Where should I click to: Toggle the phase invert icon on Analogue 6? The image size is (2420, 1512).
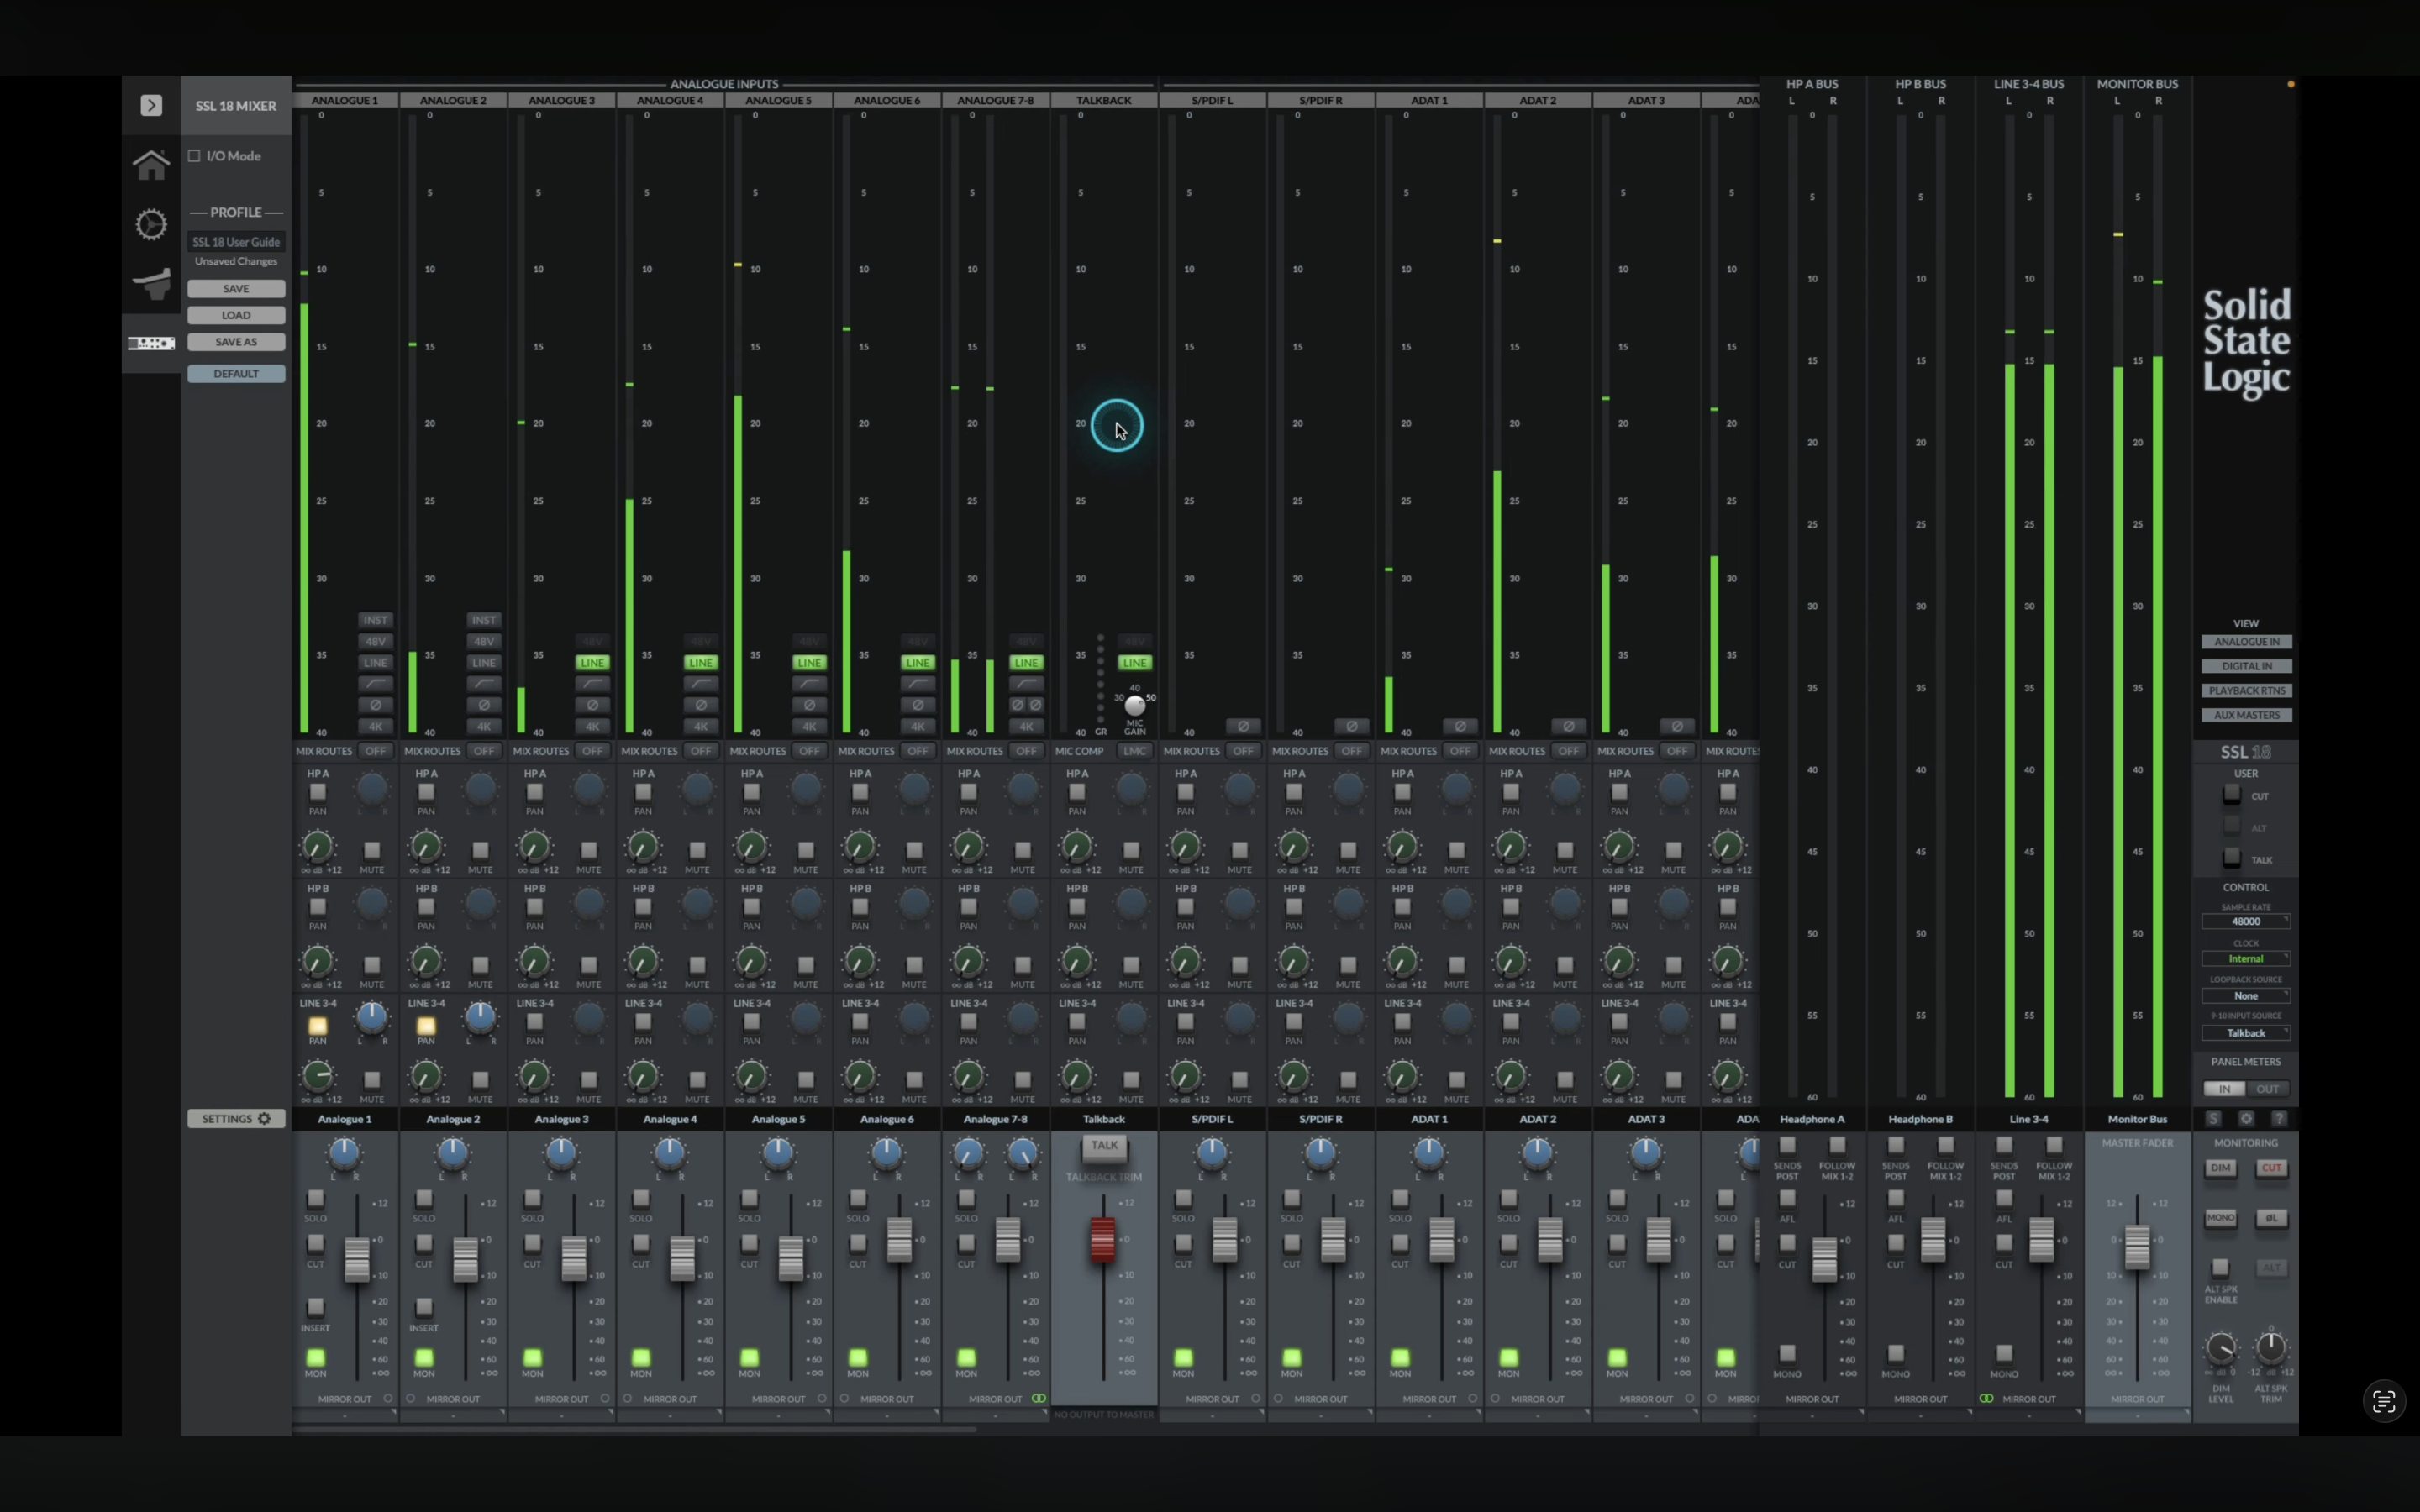click(x=917, y=705)
